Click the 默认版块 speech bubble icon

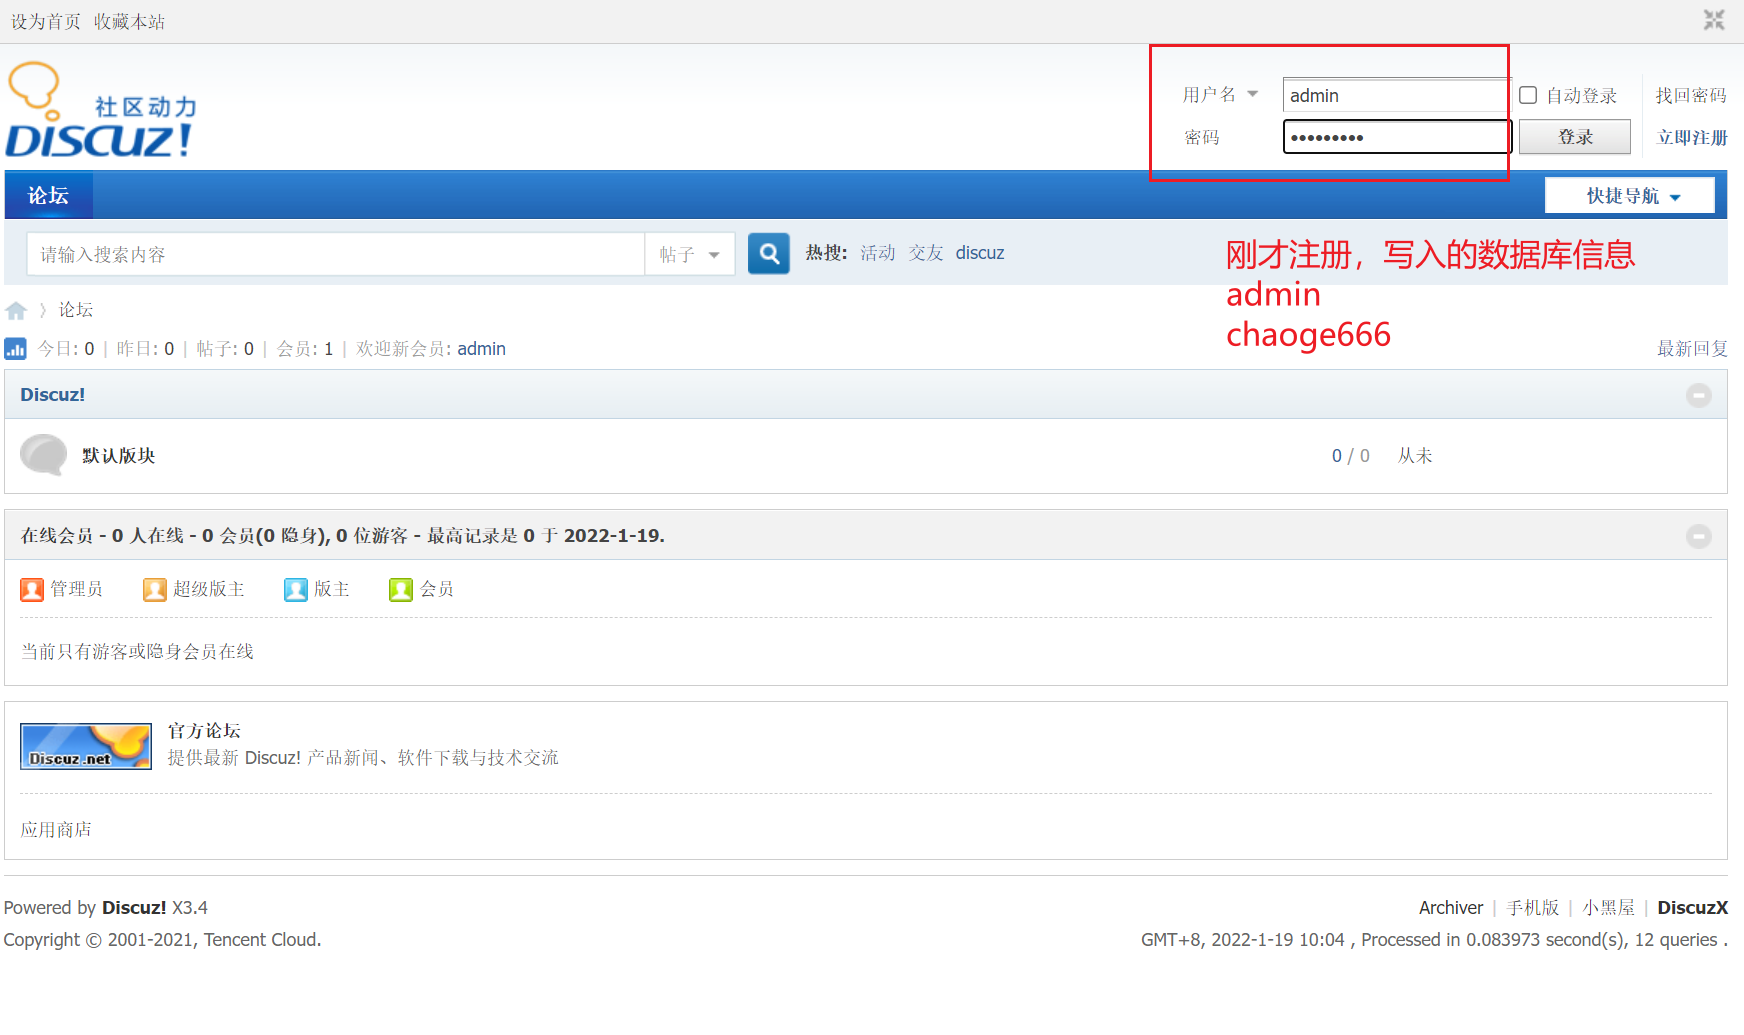point(43,455)
